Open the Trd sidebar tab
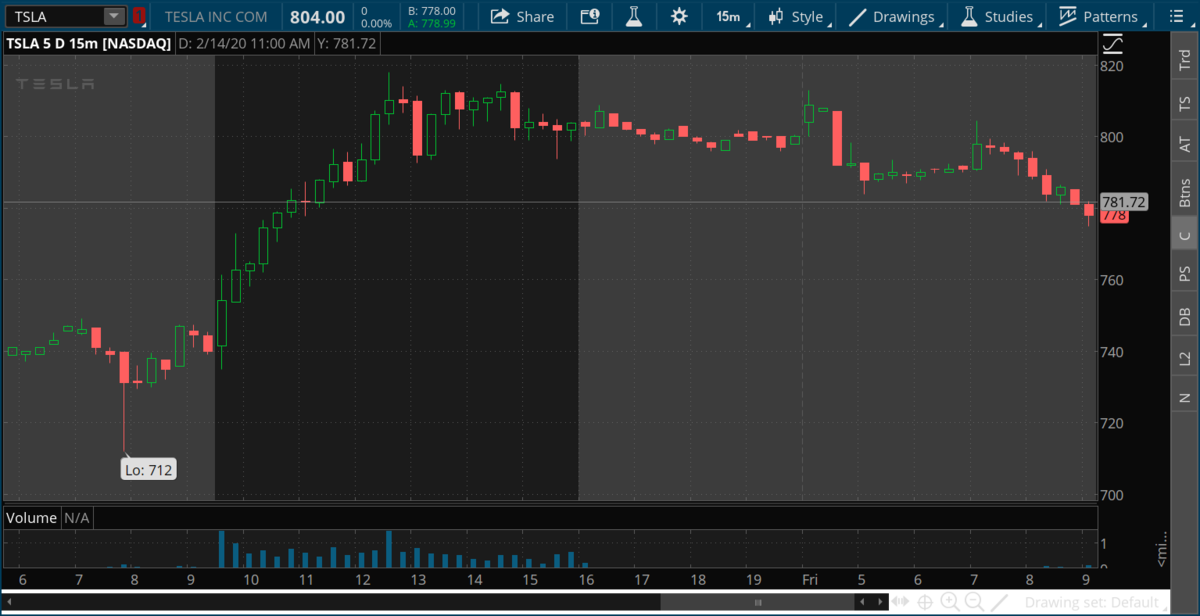Screen dimensions: 1200x616 1185,59
